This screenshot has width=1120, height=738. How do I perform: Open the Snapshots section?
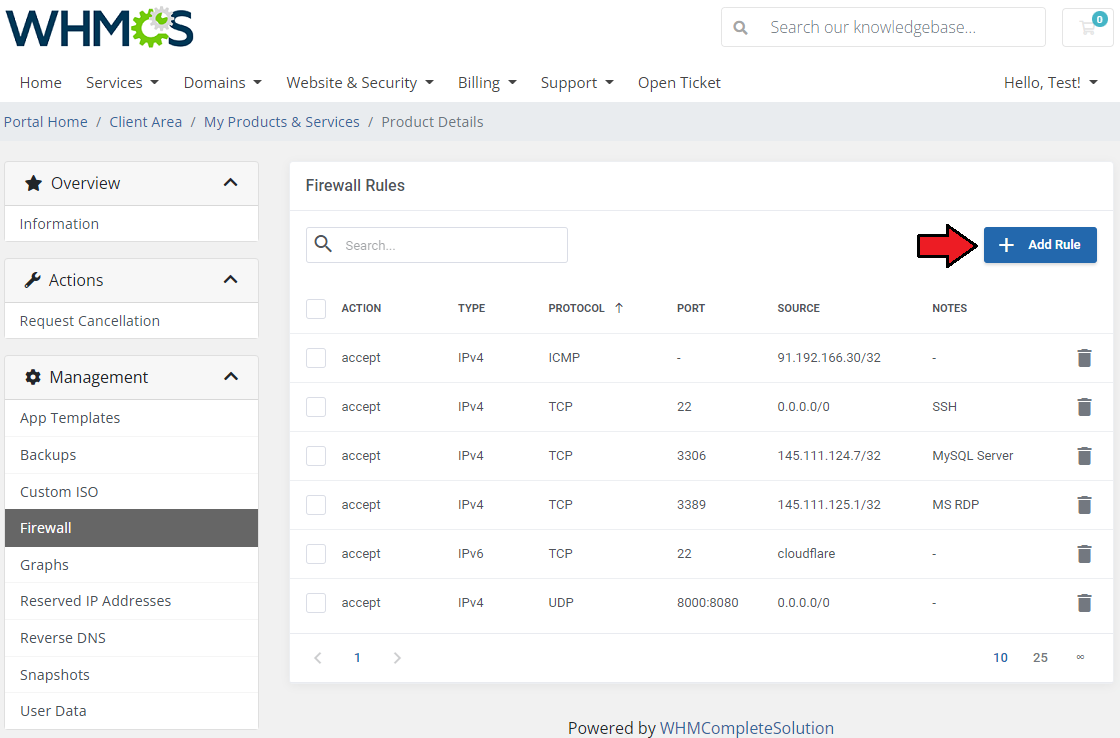tap(131, 675)
